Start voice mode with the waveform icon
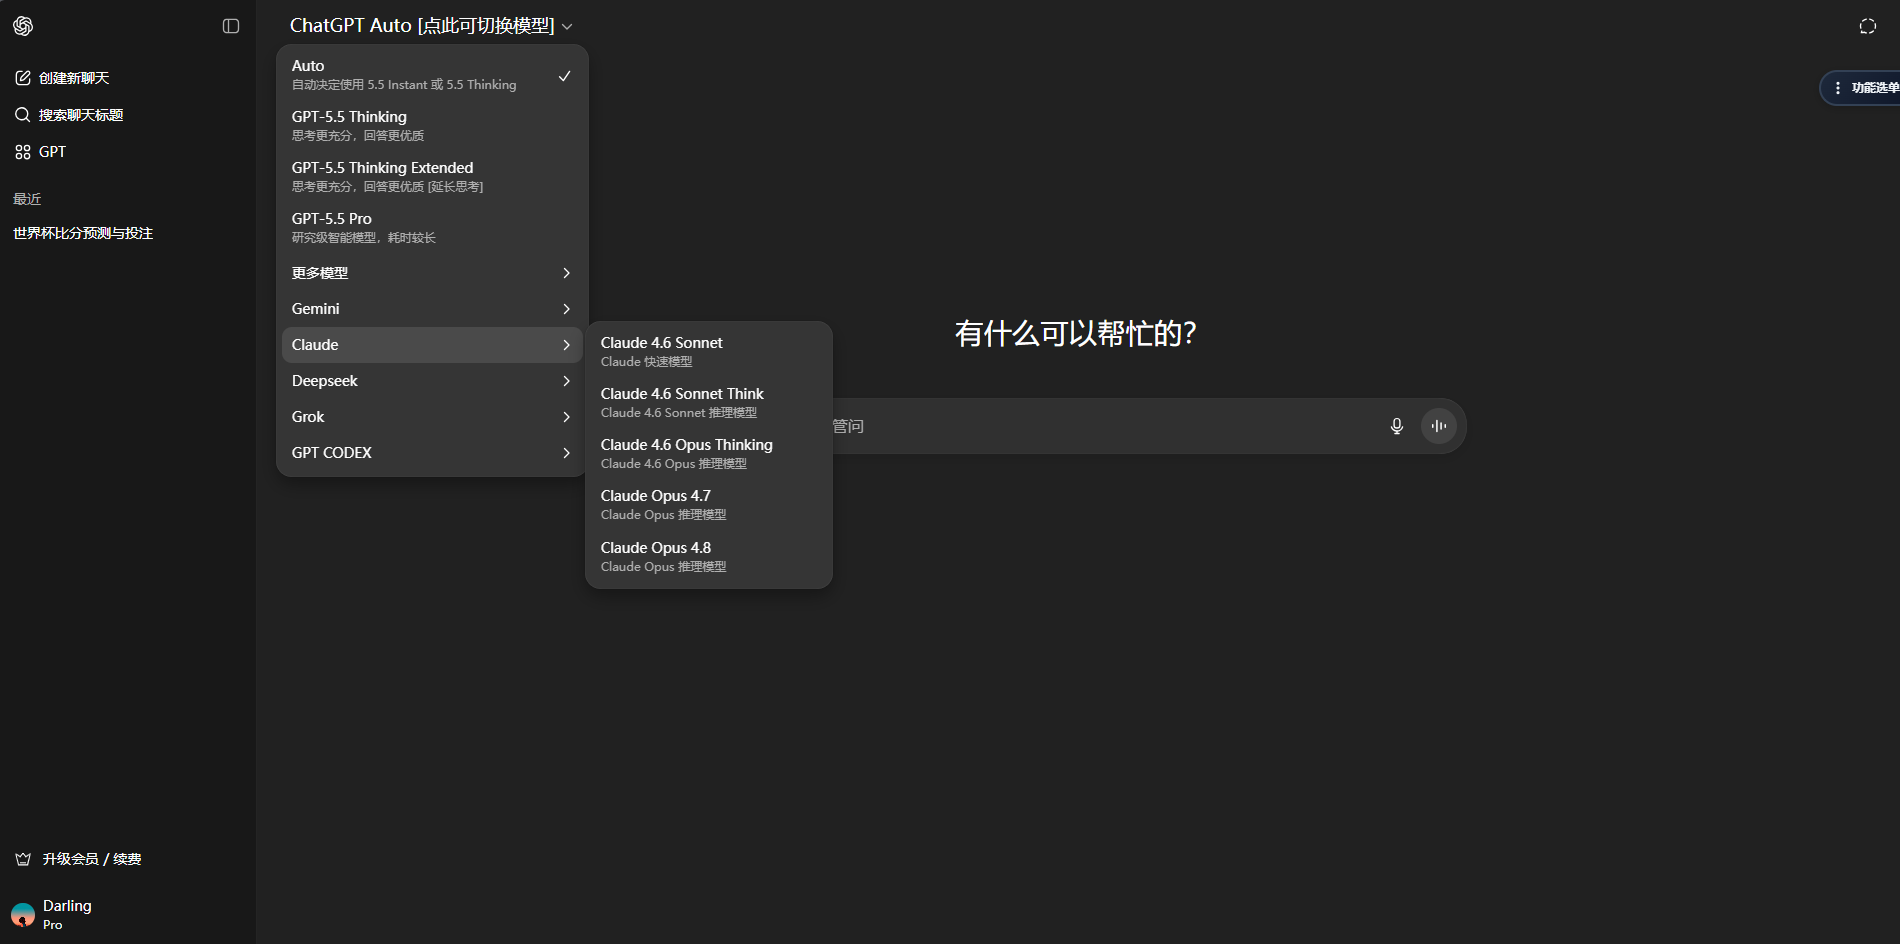 point(1439,426)
